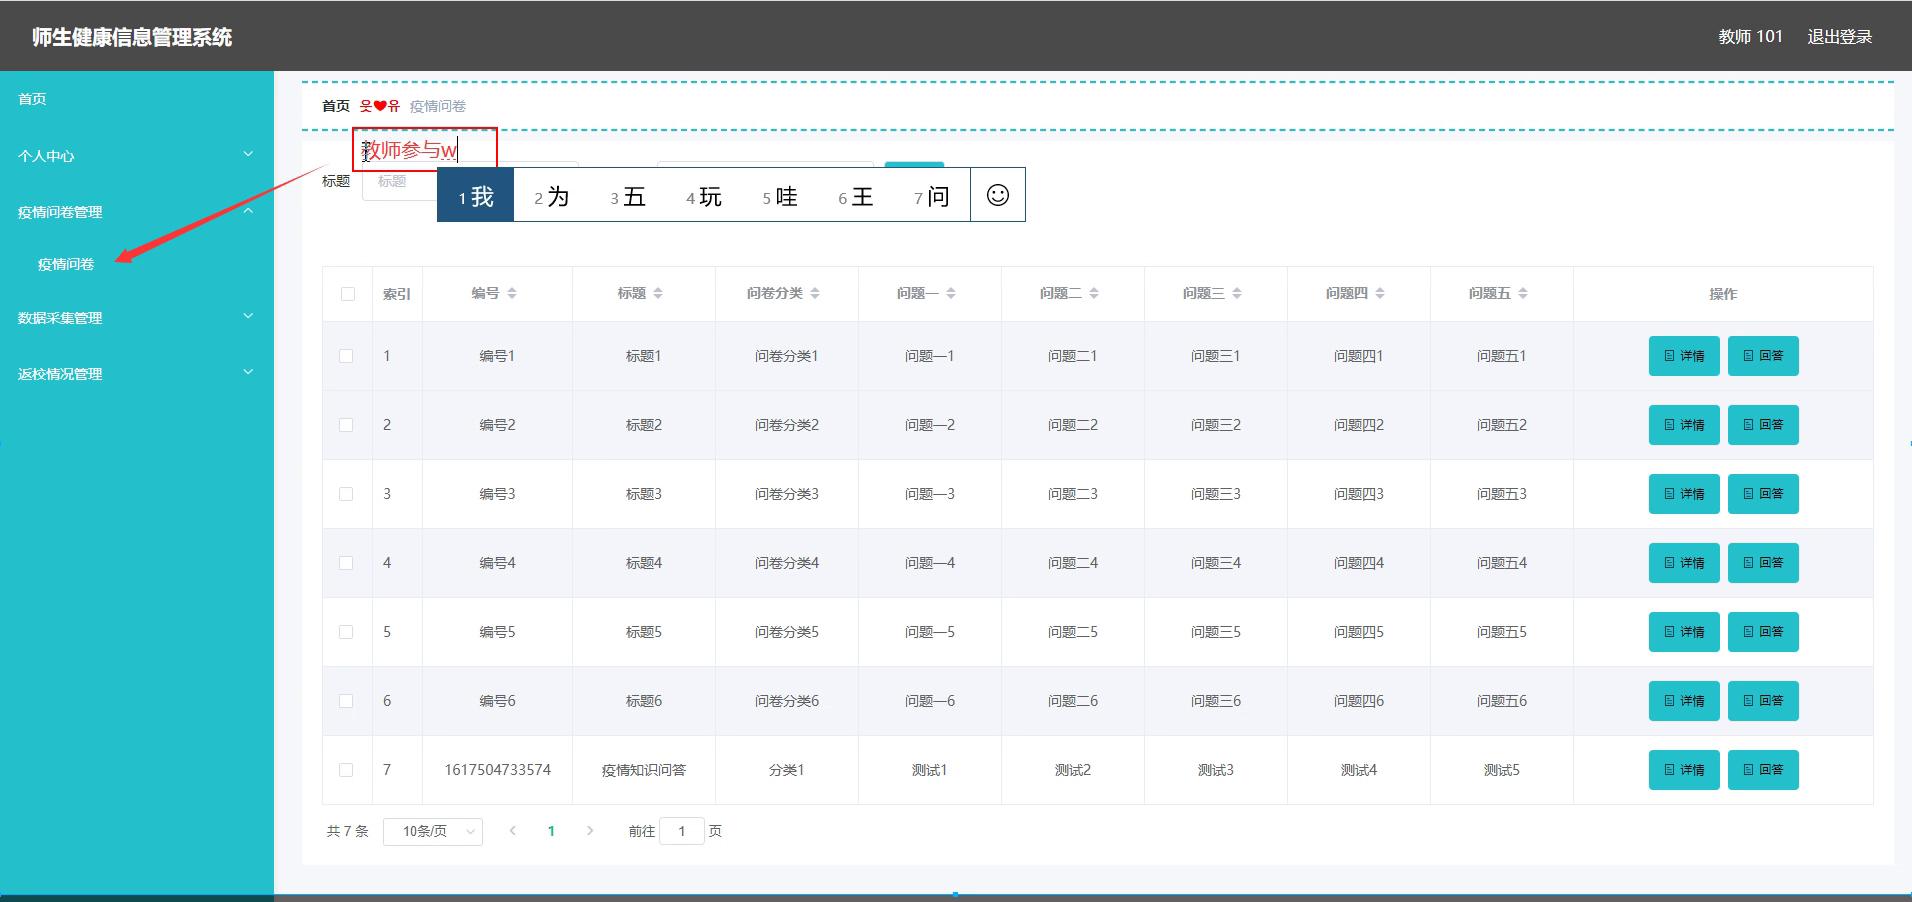Click 退出登录 link in top bar

click(x=1839, y=37)
